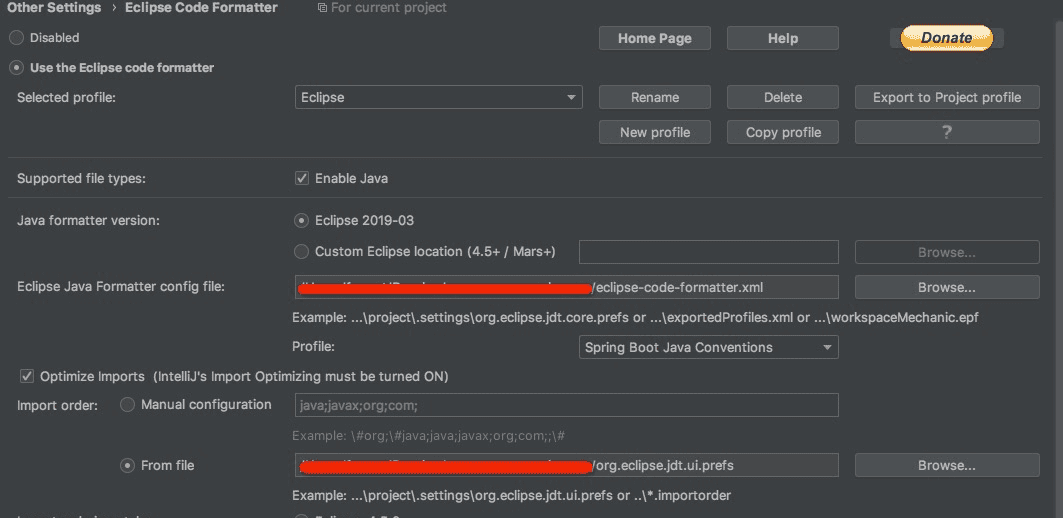1063x518 pixels.
Task: Open the Spring Boot Java Conventions dropdown
Action: [708, 347]
